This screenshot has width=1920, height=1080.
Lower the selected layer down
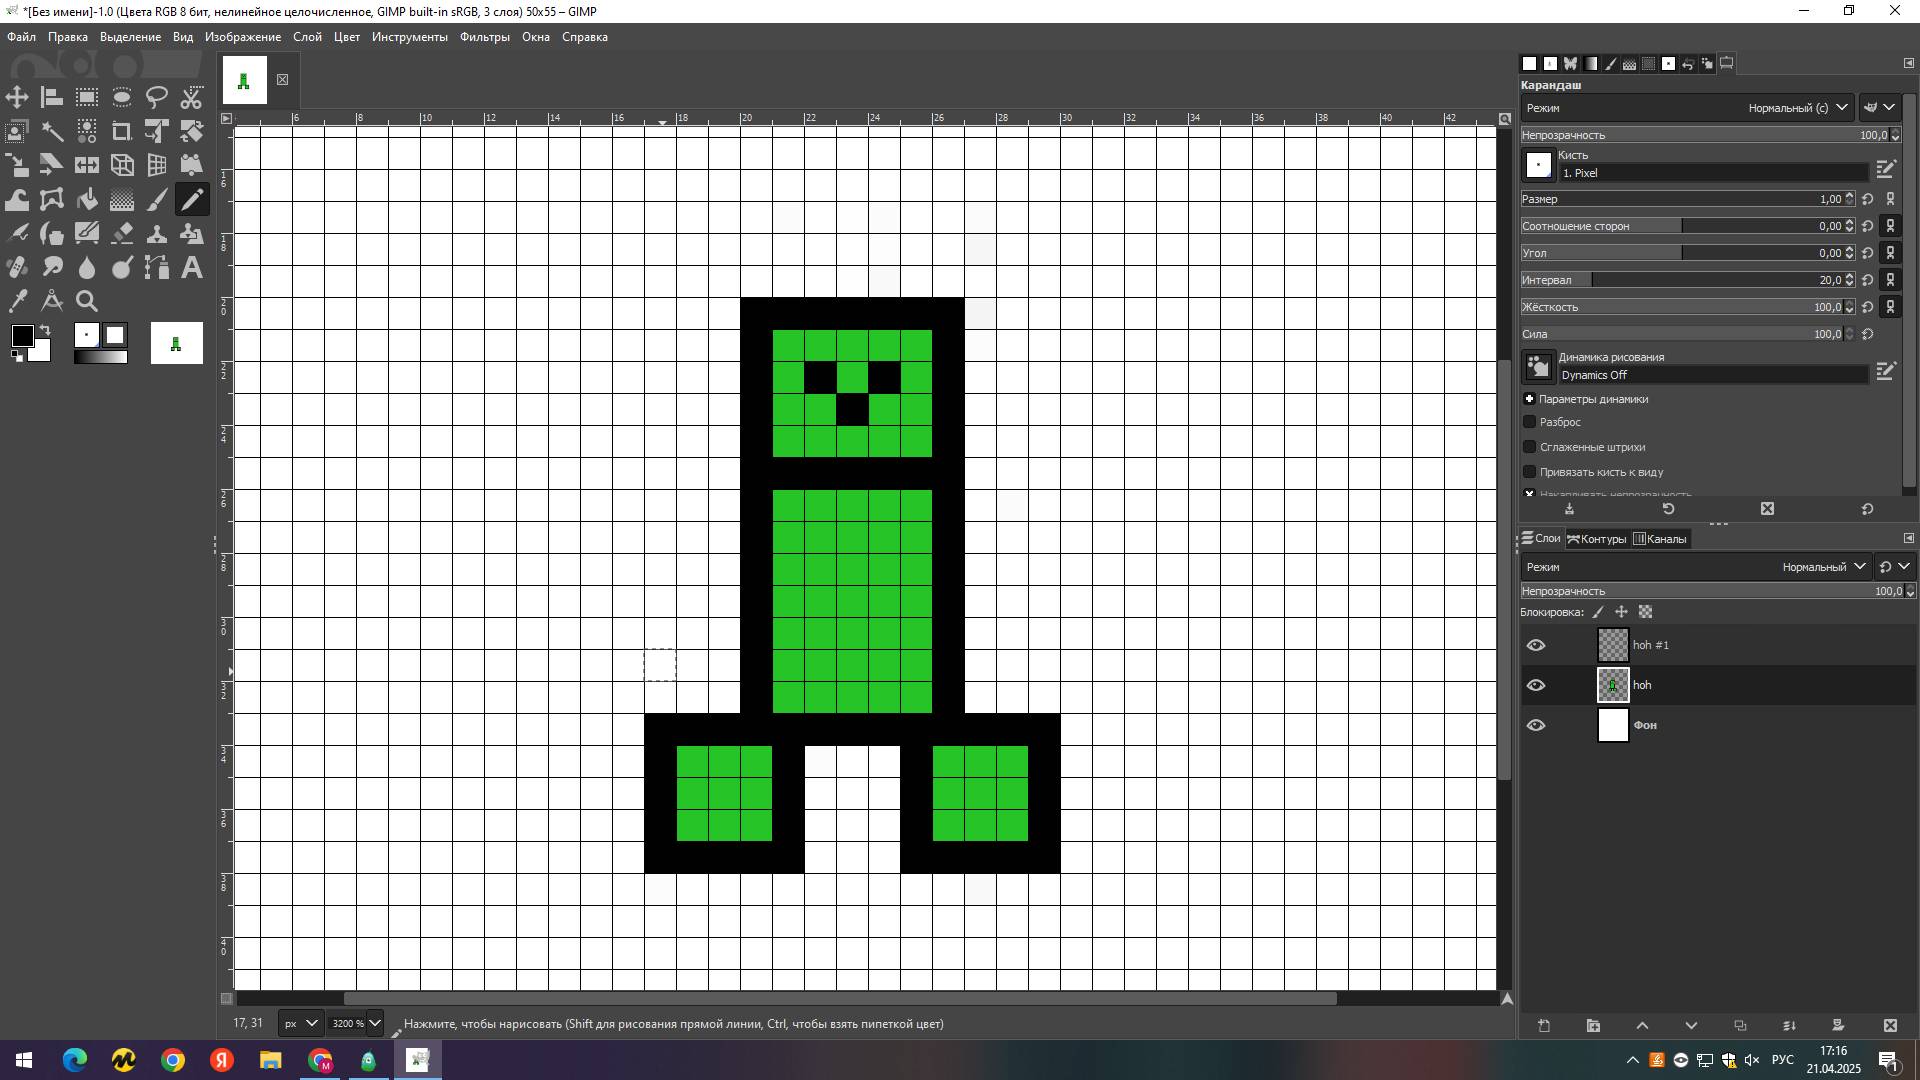coord(1691,1026)
